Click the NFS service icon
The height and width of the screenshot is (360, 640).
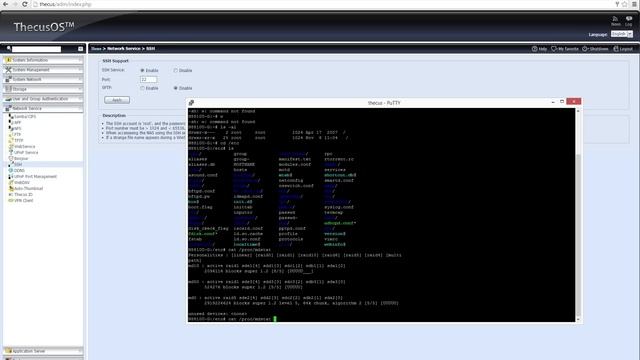[11, 128]
